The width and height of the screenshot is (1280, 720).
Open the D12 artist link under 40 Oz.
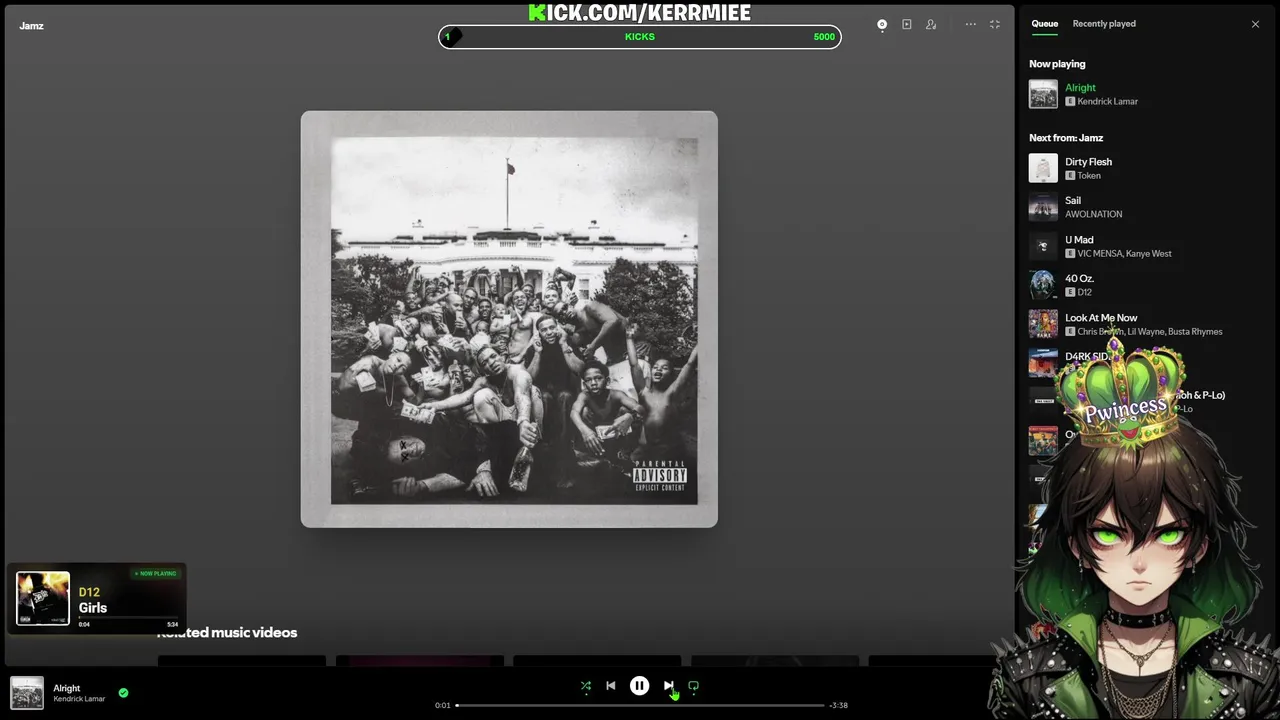click(x=1084, y=293)
